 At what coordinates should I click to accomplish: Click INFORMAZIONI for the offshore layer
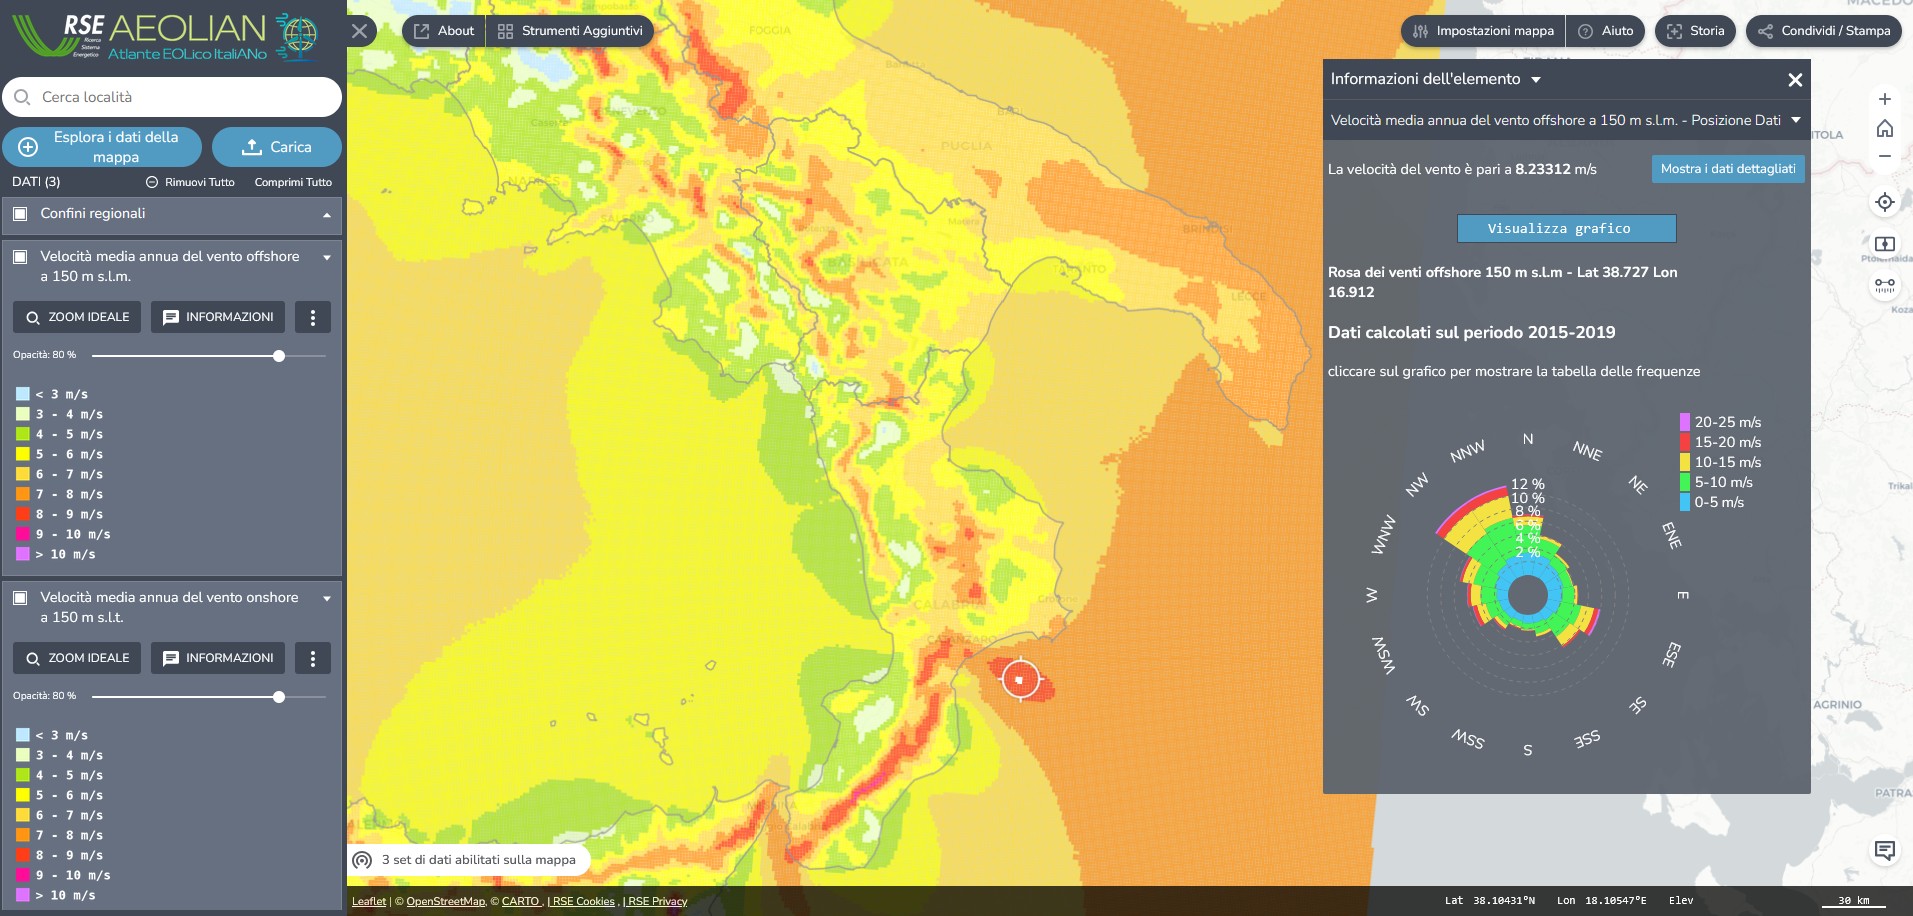[218, 317]
